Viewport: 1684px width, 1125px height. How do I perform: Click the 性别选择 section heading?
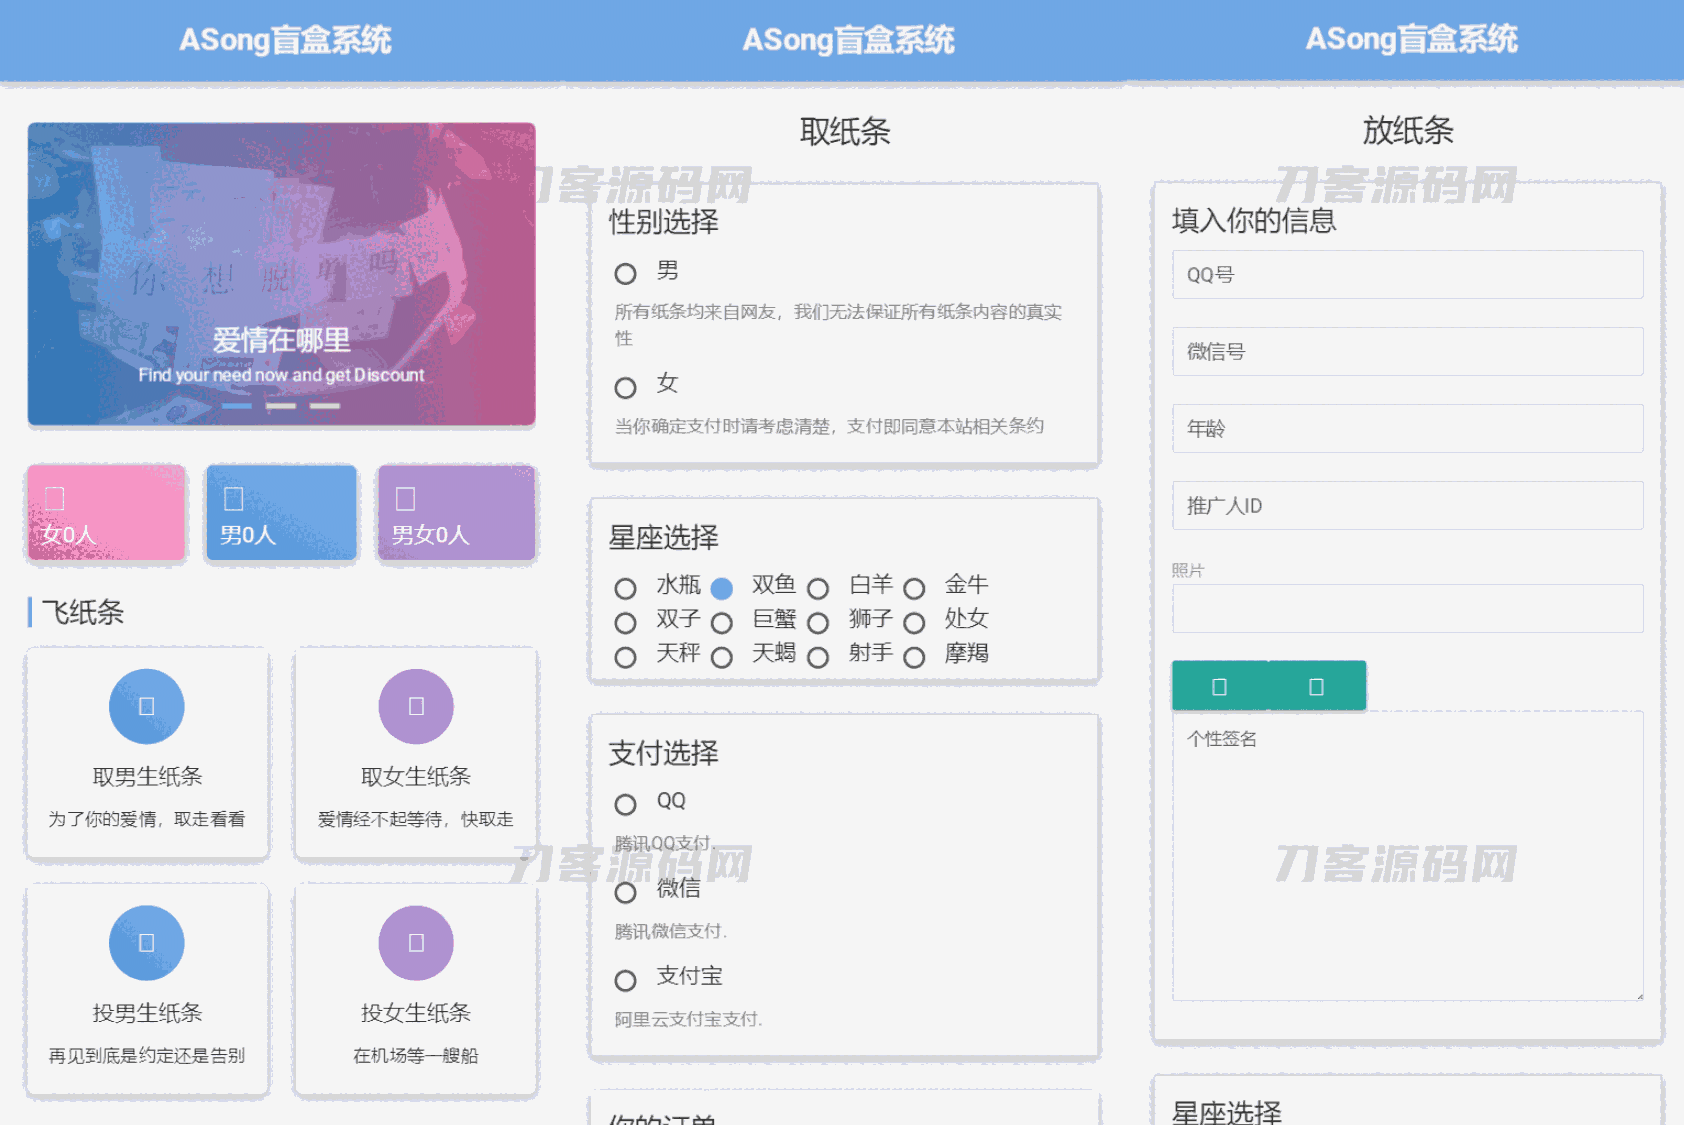pos(664,222)
